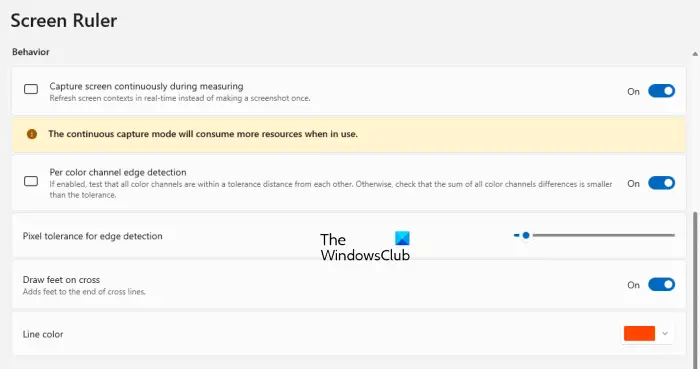Screen dimensions: 700x369
Task: Click 'Refresh screen contexts in real-time' description
Action: pyautogui.click(x=179, y=98)
